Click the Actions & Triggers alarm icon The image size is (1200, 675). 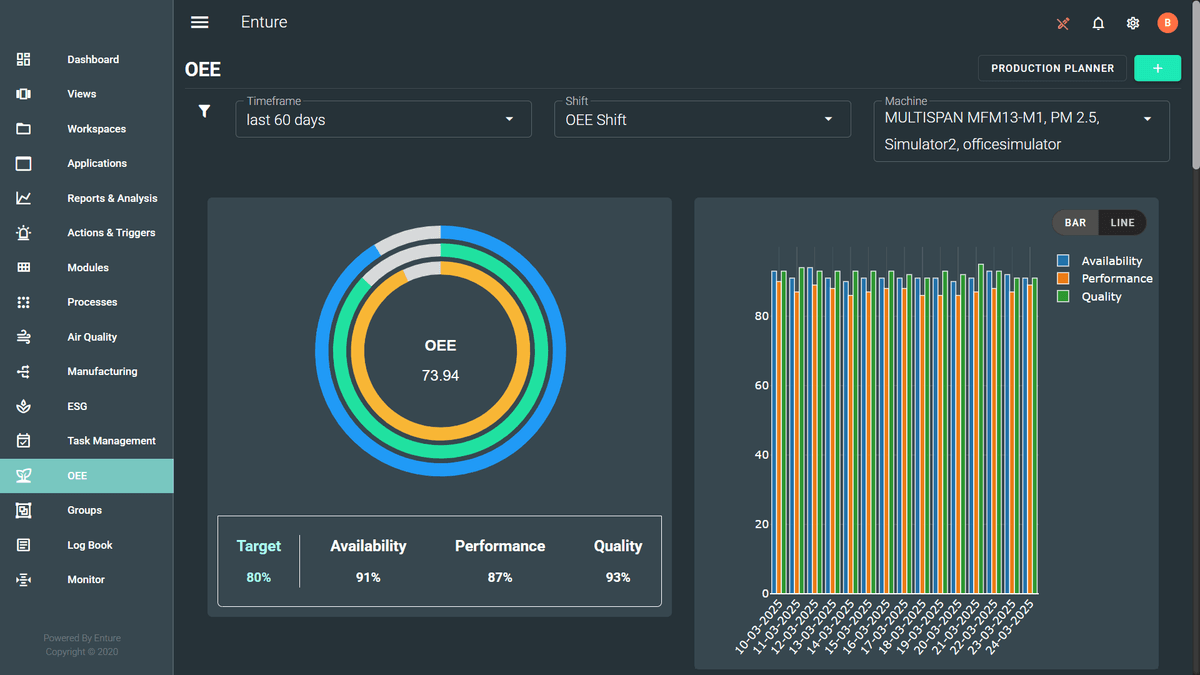click(23, 232)
